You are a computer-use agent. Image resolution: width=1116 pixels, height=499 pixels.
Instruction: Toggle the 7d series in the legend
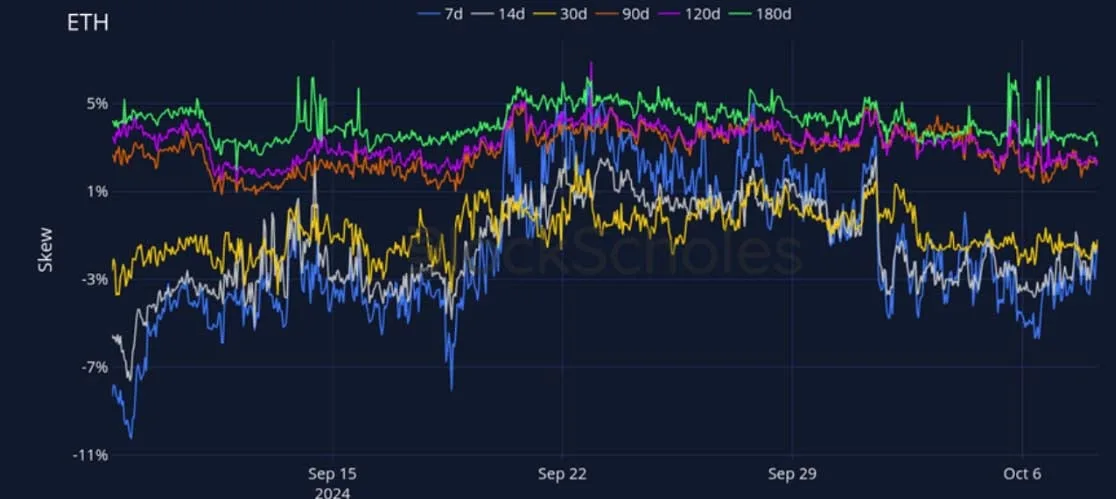point(441,13)
